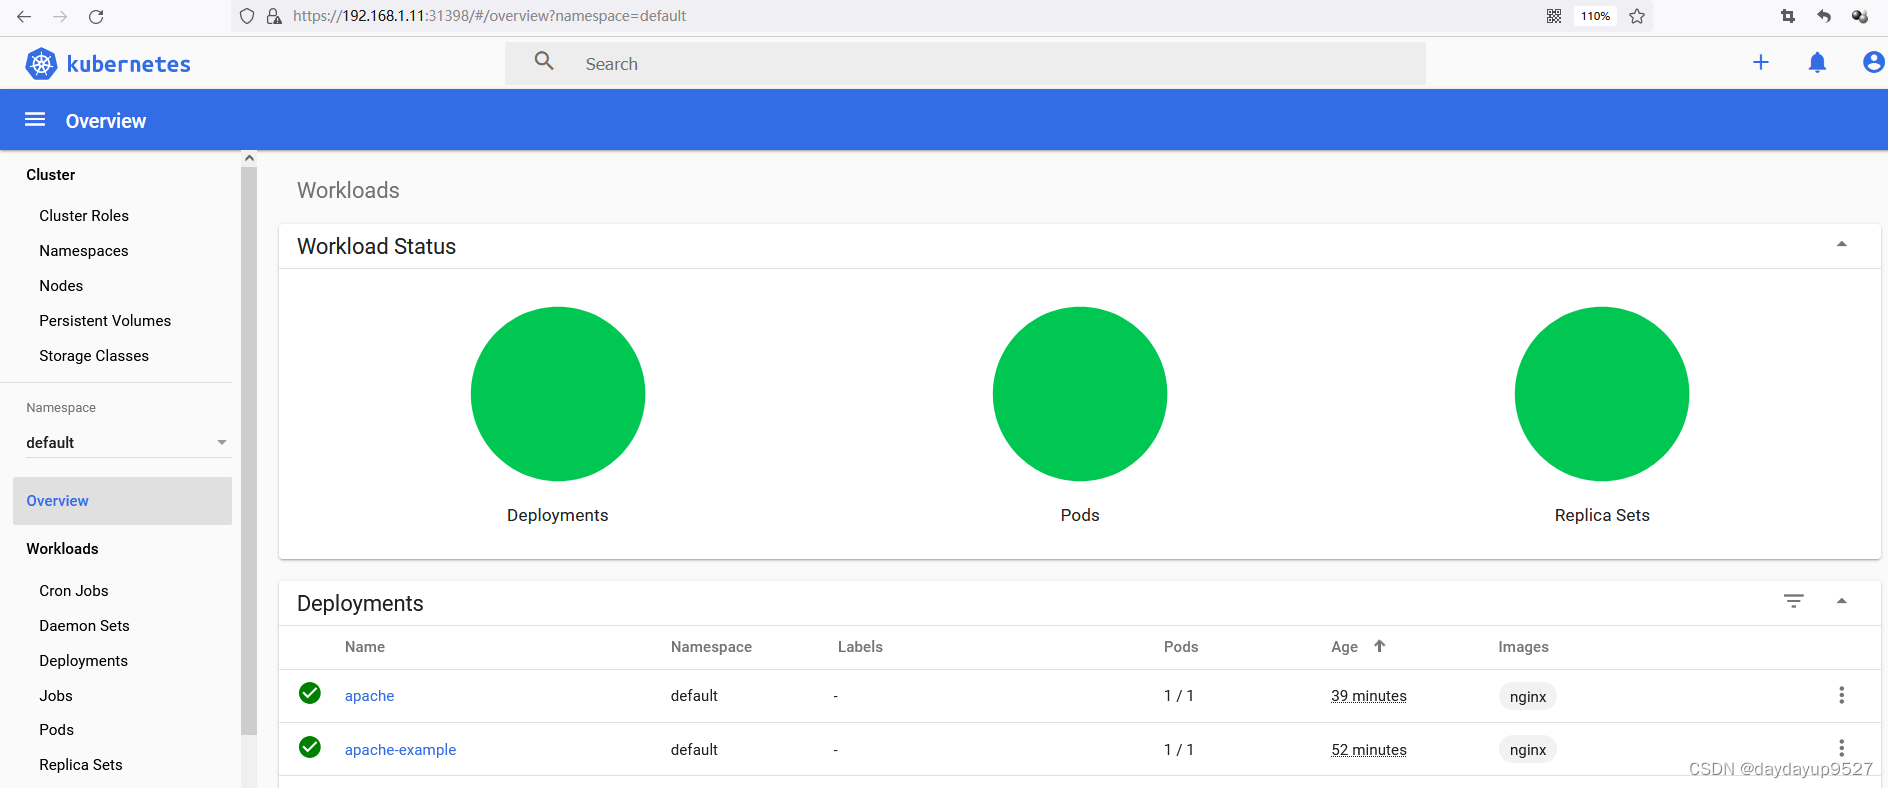Click the kubernetes brand text

tap(129, 64)
